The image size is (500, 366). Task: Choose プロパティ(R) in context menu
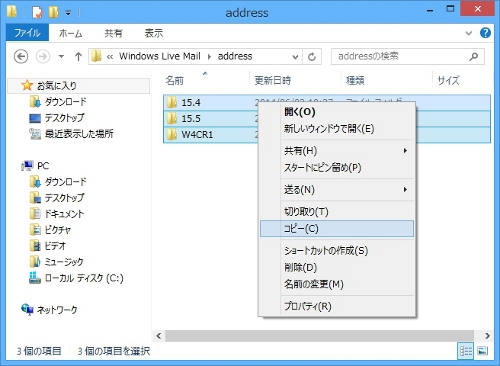pyautogui.click(x=337, y=306)
